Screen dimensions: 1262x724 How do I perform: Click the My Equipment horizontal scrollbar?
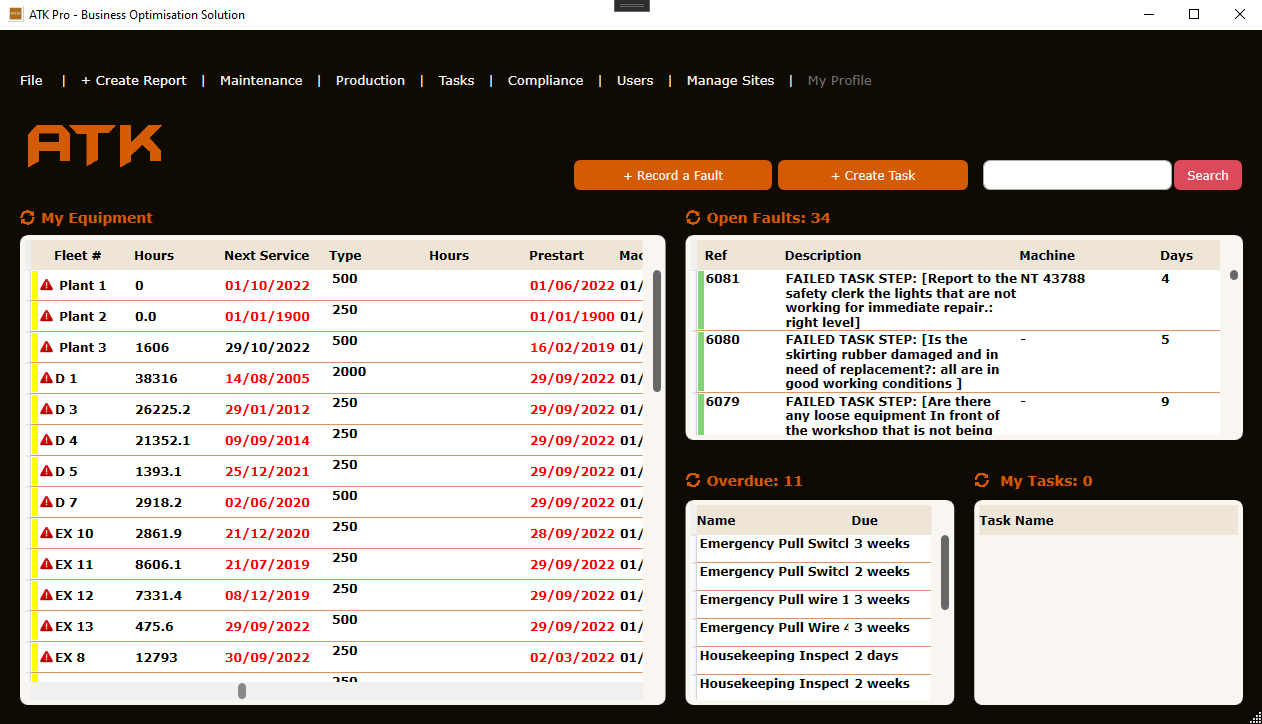[x=242, y=691]
